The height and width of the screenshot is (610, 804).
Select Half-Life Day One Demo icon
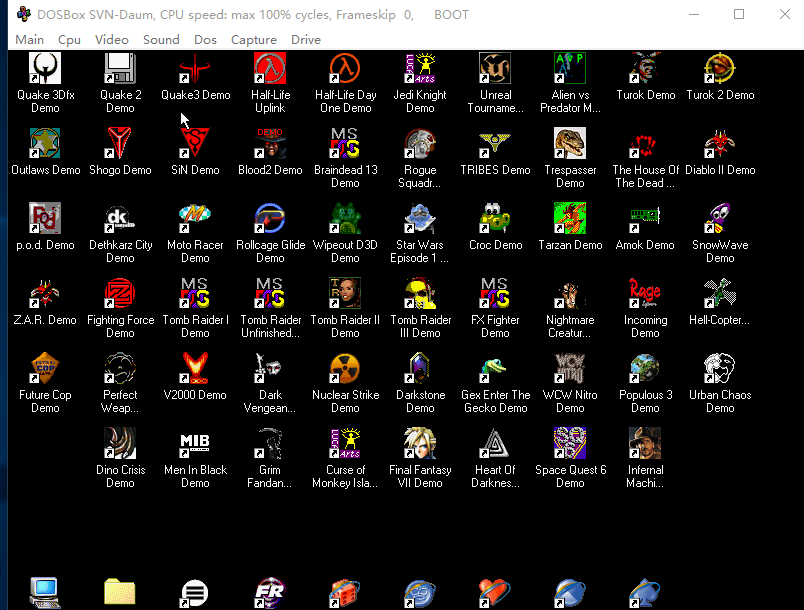pyautogui.click(x=345, y=68)
